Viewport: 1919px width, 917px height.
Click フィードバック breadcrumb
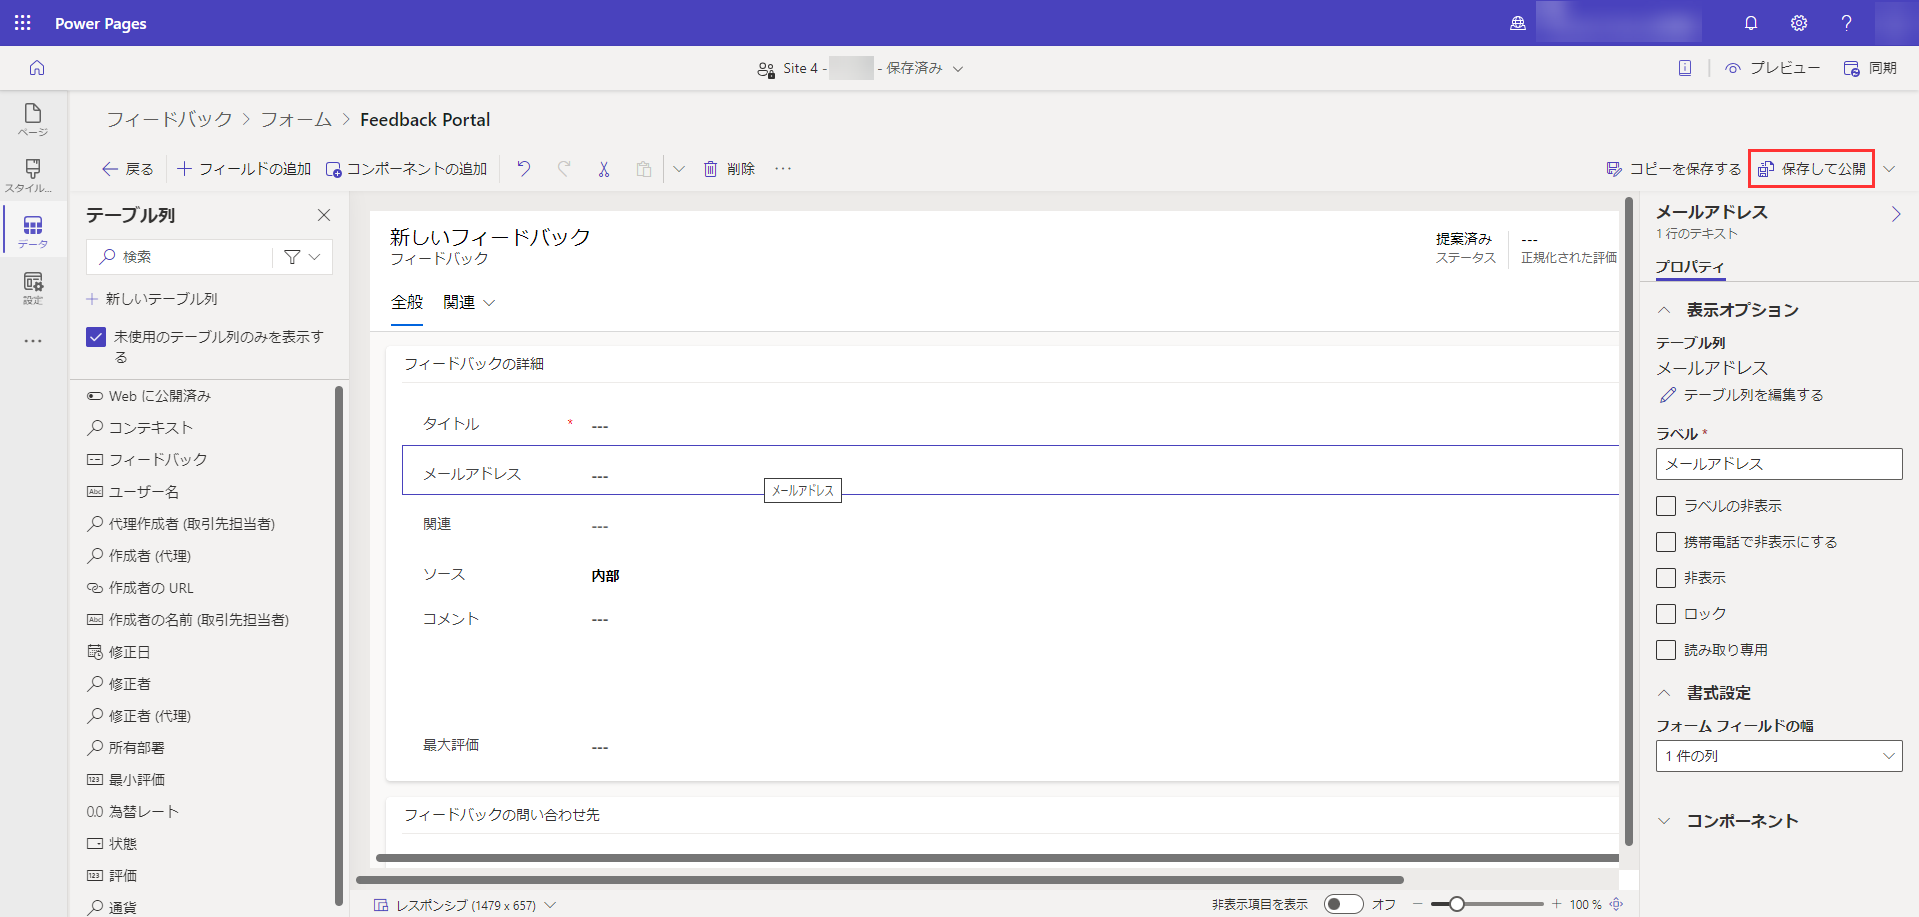(169, 120)
